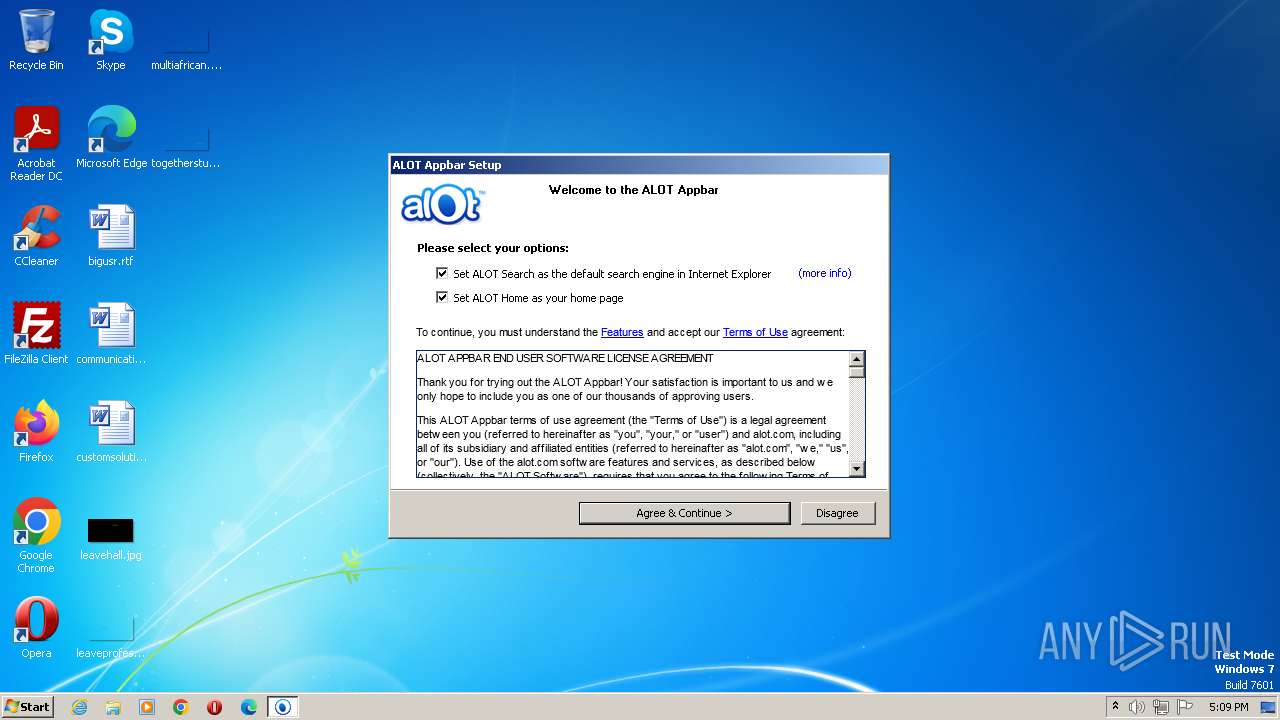Open Chrome from the taskbar
This screenshot has height=720, width=1280.
(181, 707)
